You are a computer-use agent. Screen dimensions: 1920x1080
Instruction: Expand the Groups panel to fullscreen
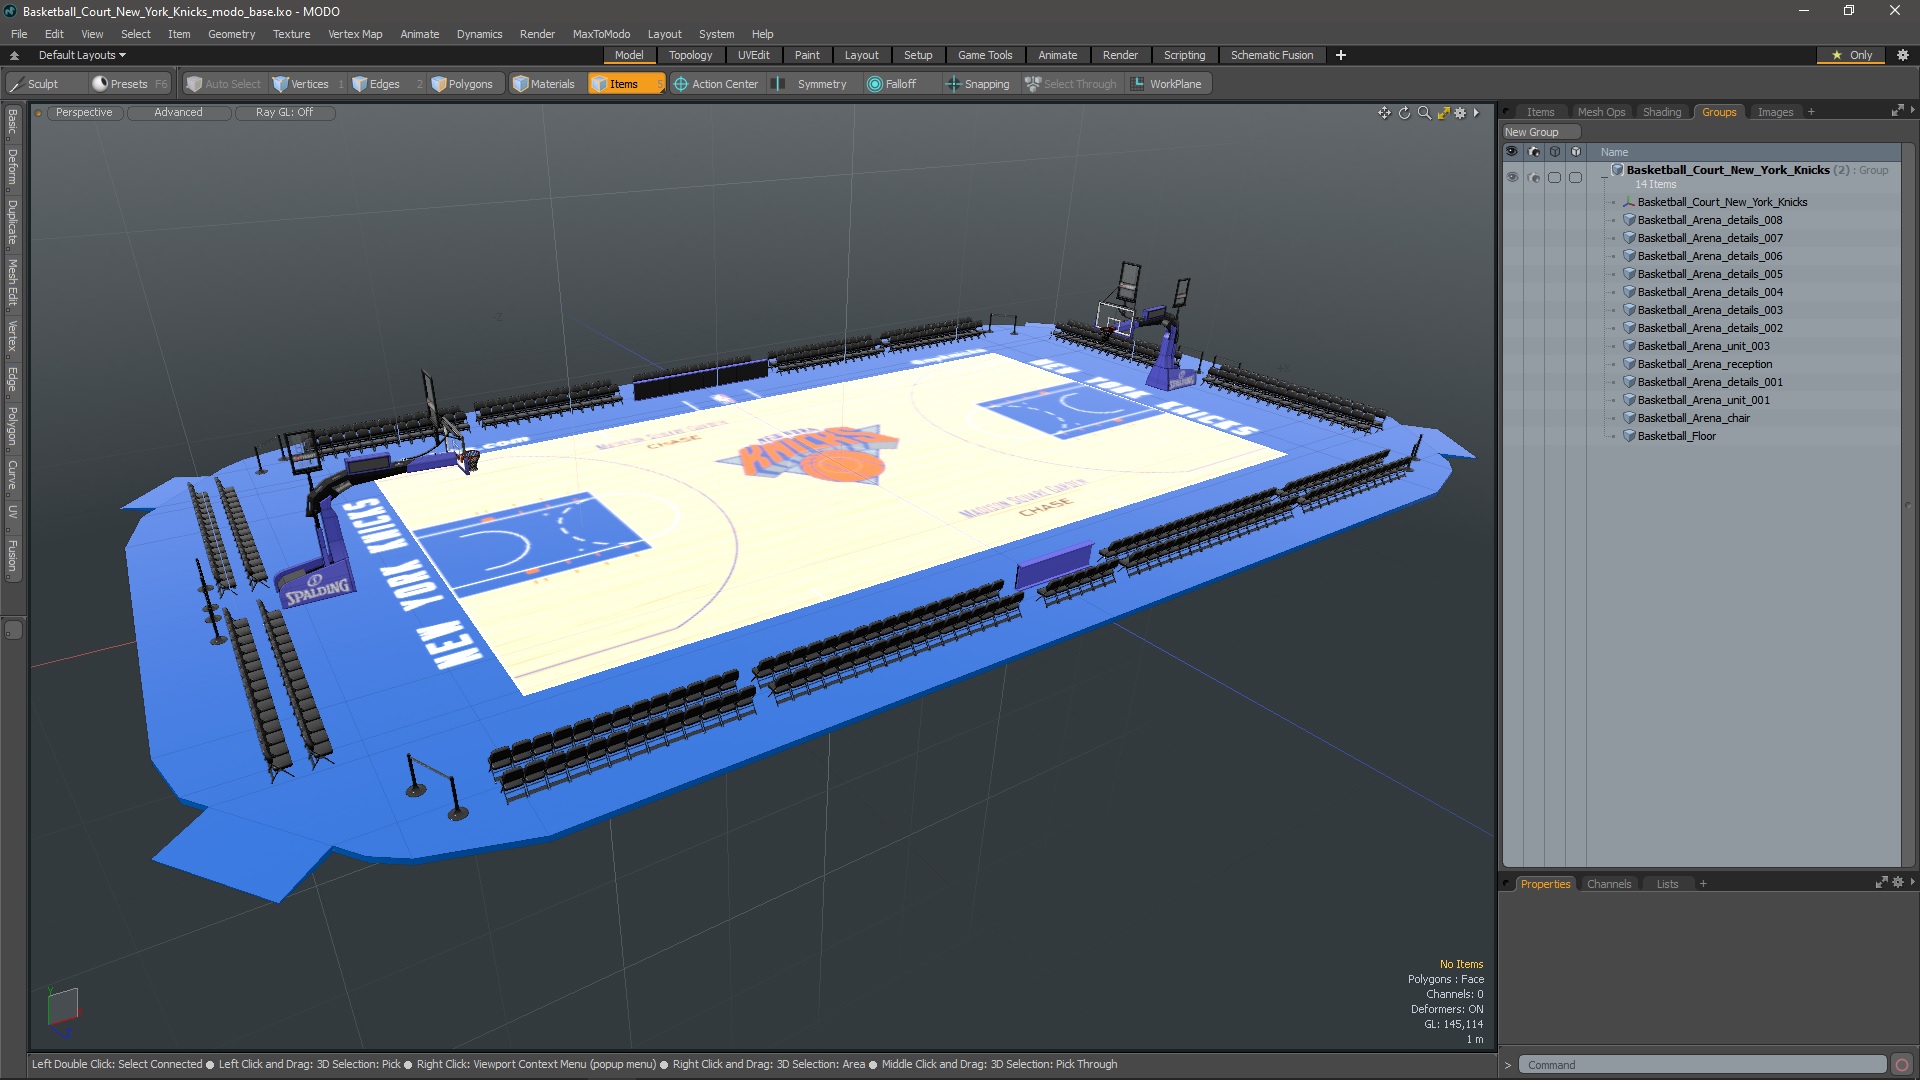tap(1897, 111)
